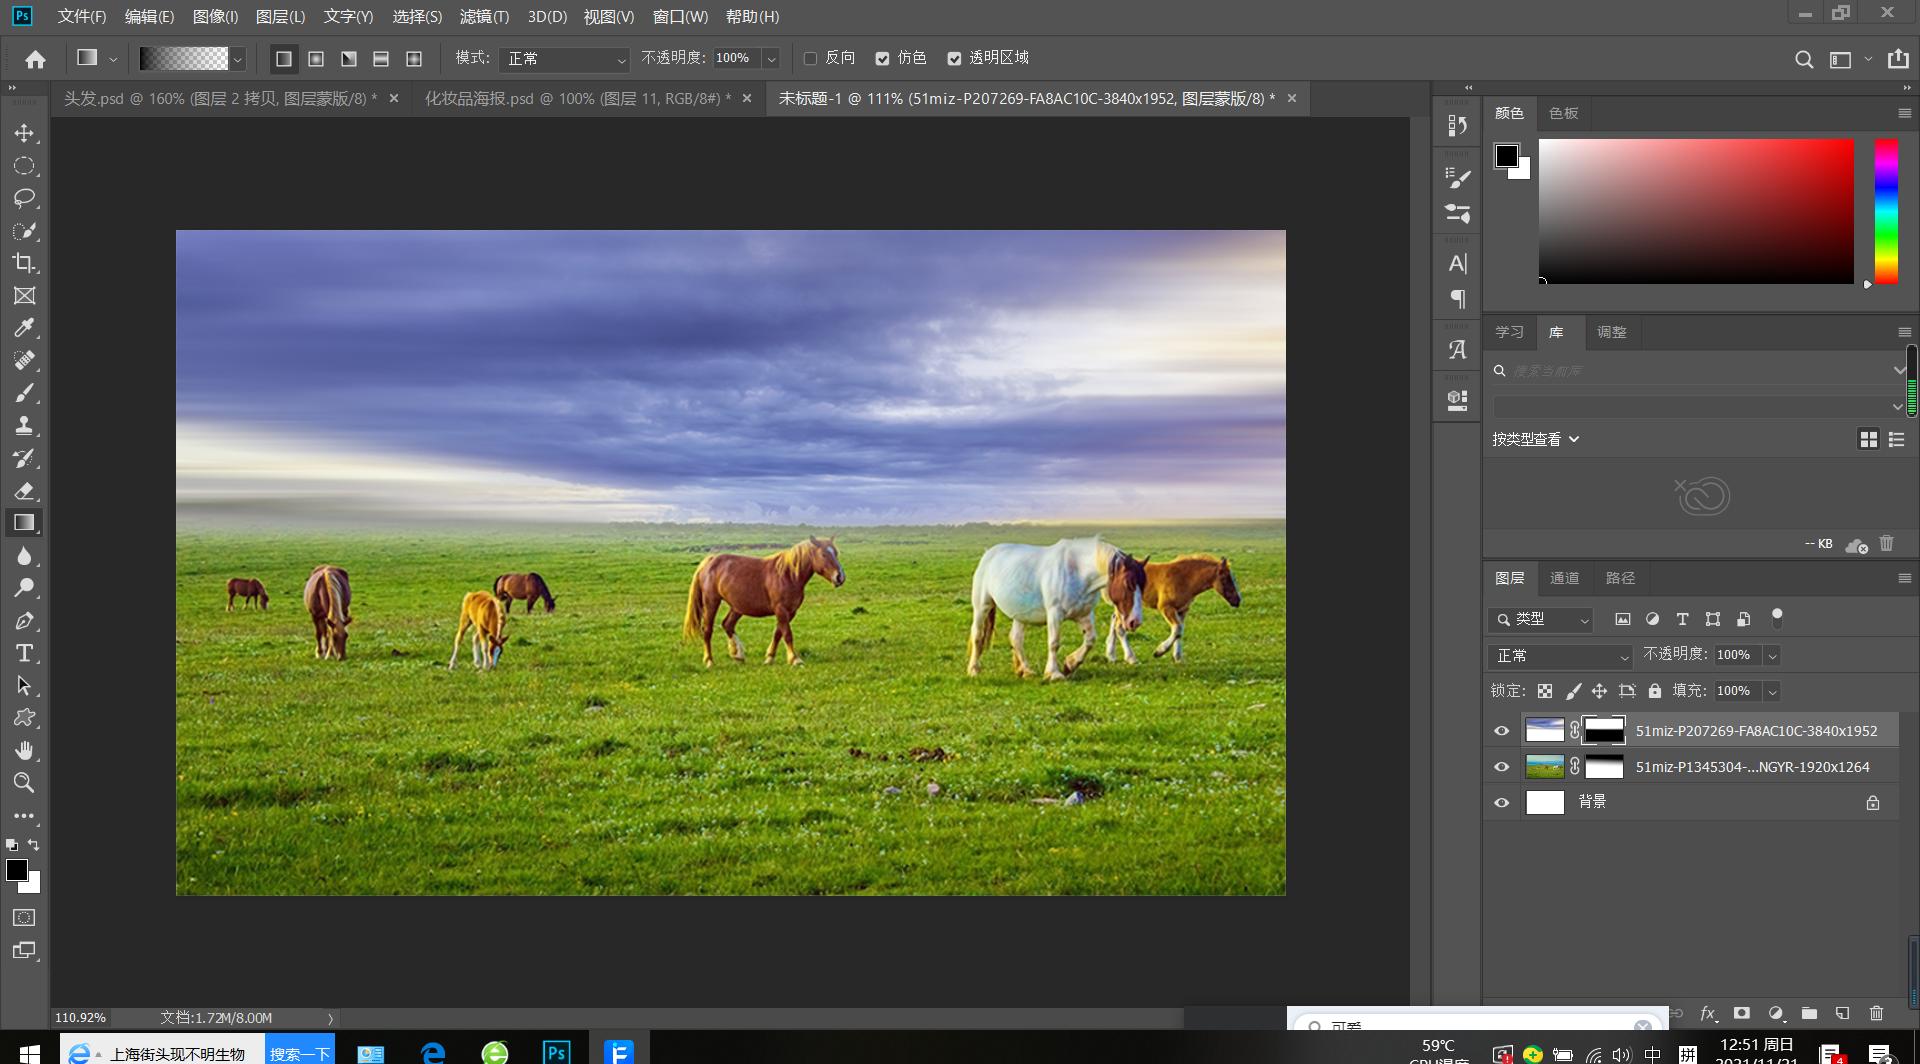Image resolution: width=1920 pixels, height=1064 pixels.
Task: Switch to the 通道 channels tab
Action: point(1564,578)
